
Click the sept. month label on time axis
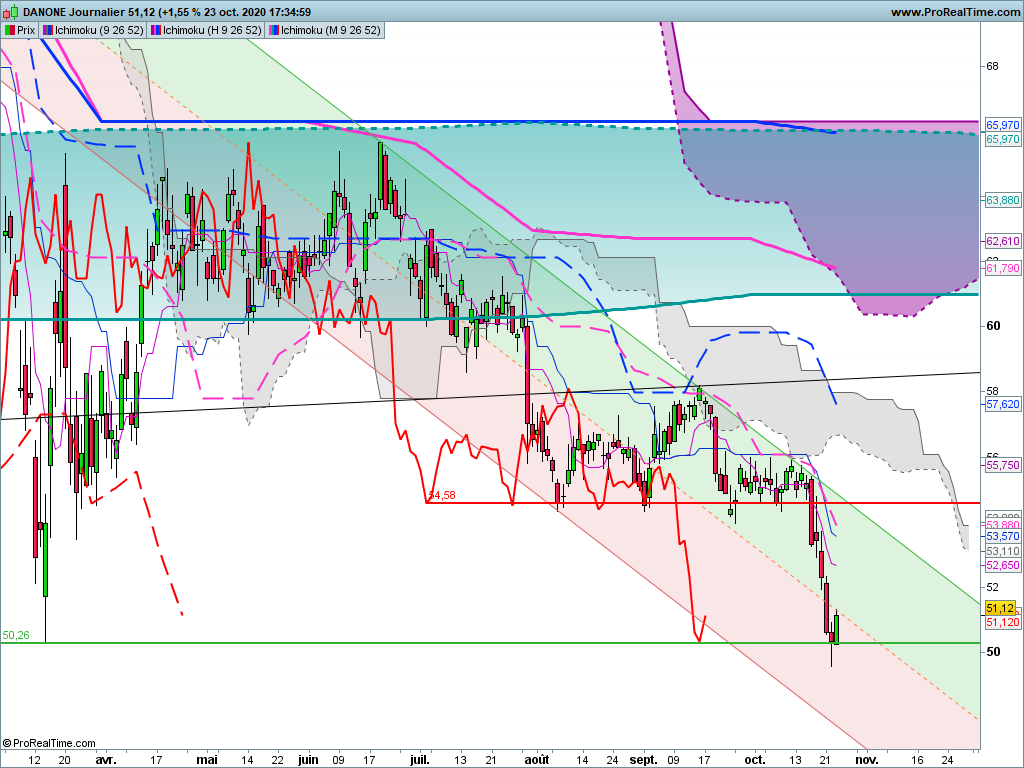coord(644,760)
